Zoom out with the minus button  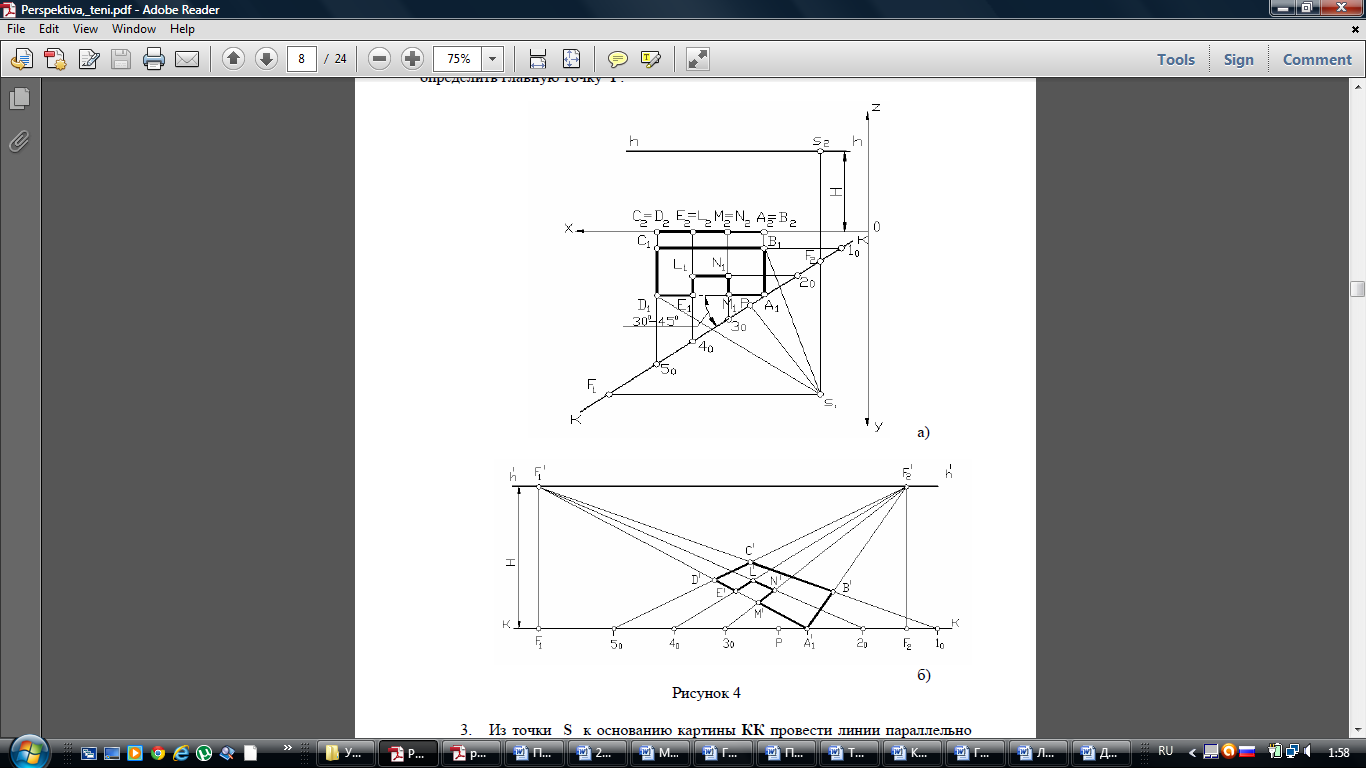coord(379,59)
